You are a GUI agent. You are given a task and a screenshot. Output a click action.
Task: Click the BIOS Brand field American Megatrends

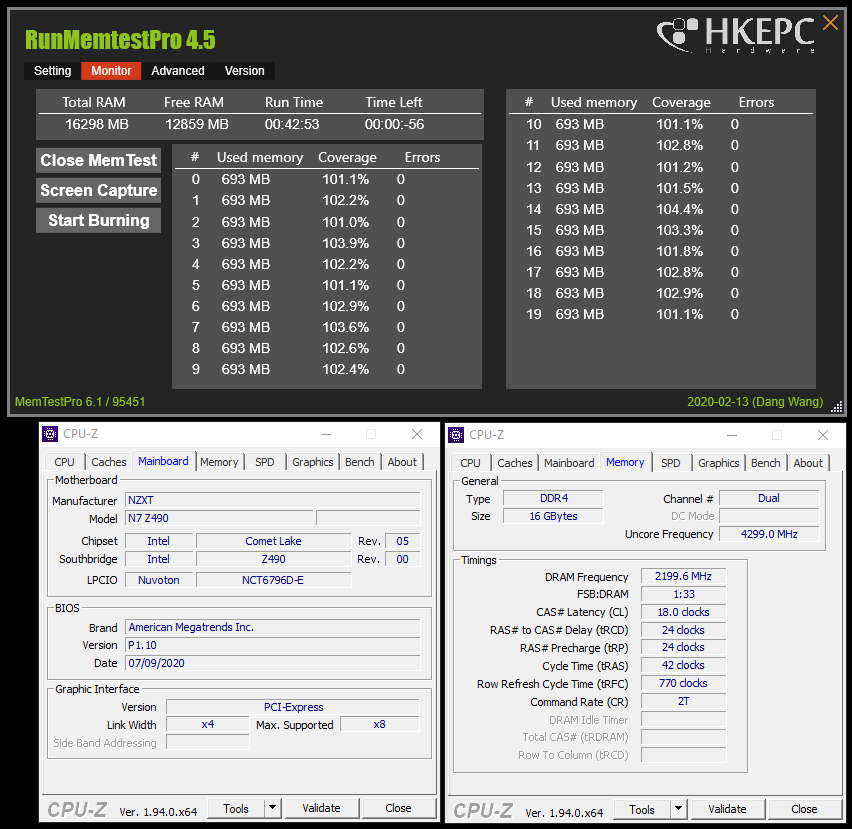273,627
